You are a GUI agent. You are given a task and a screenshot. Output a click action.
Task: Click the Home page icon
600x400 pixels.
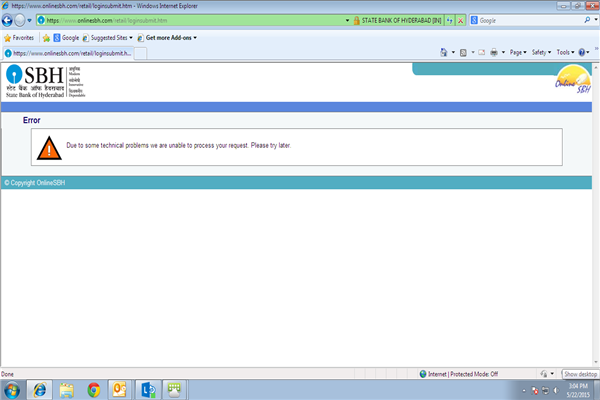(443, 52)
